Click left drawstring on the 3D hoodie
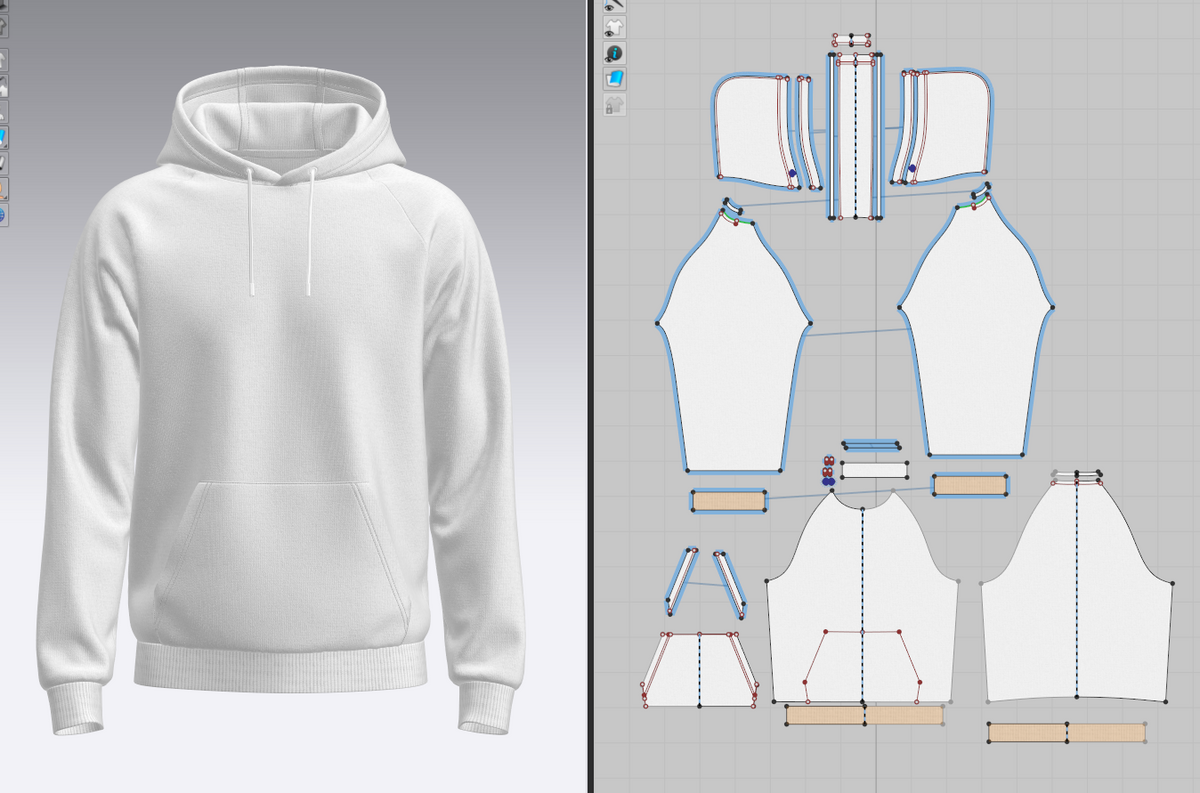The image size is (1200, 793). point(249,230)
